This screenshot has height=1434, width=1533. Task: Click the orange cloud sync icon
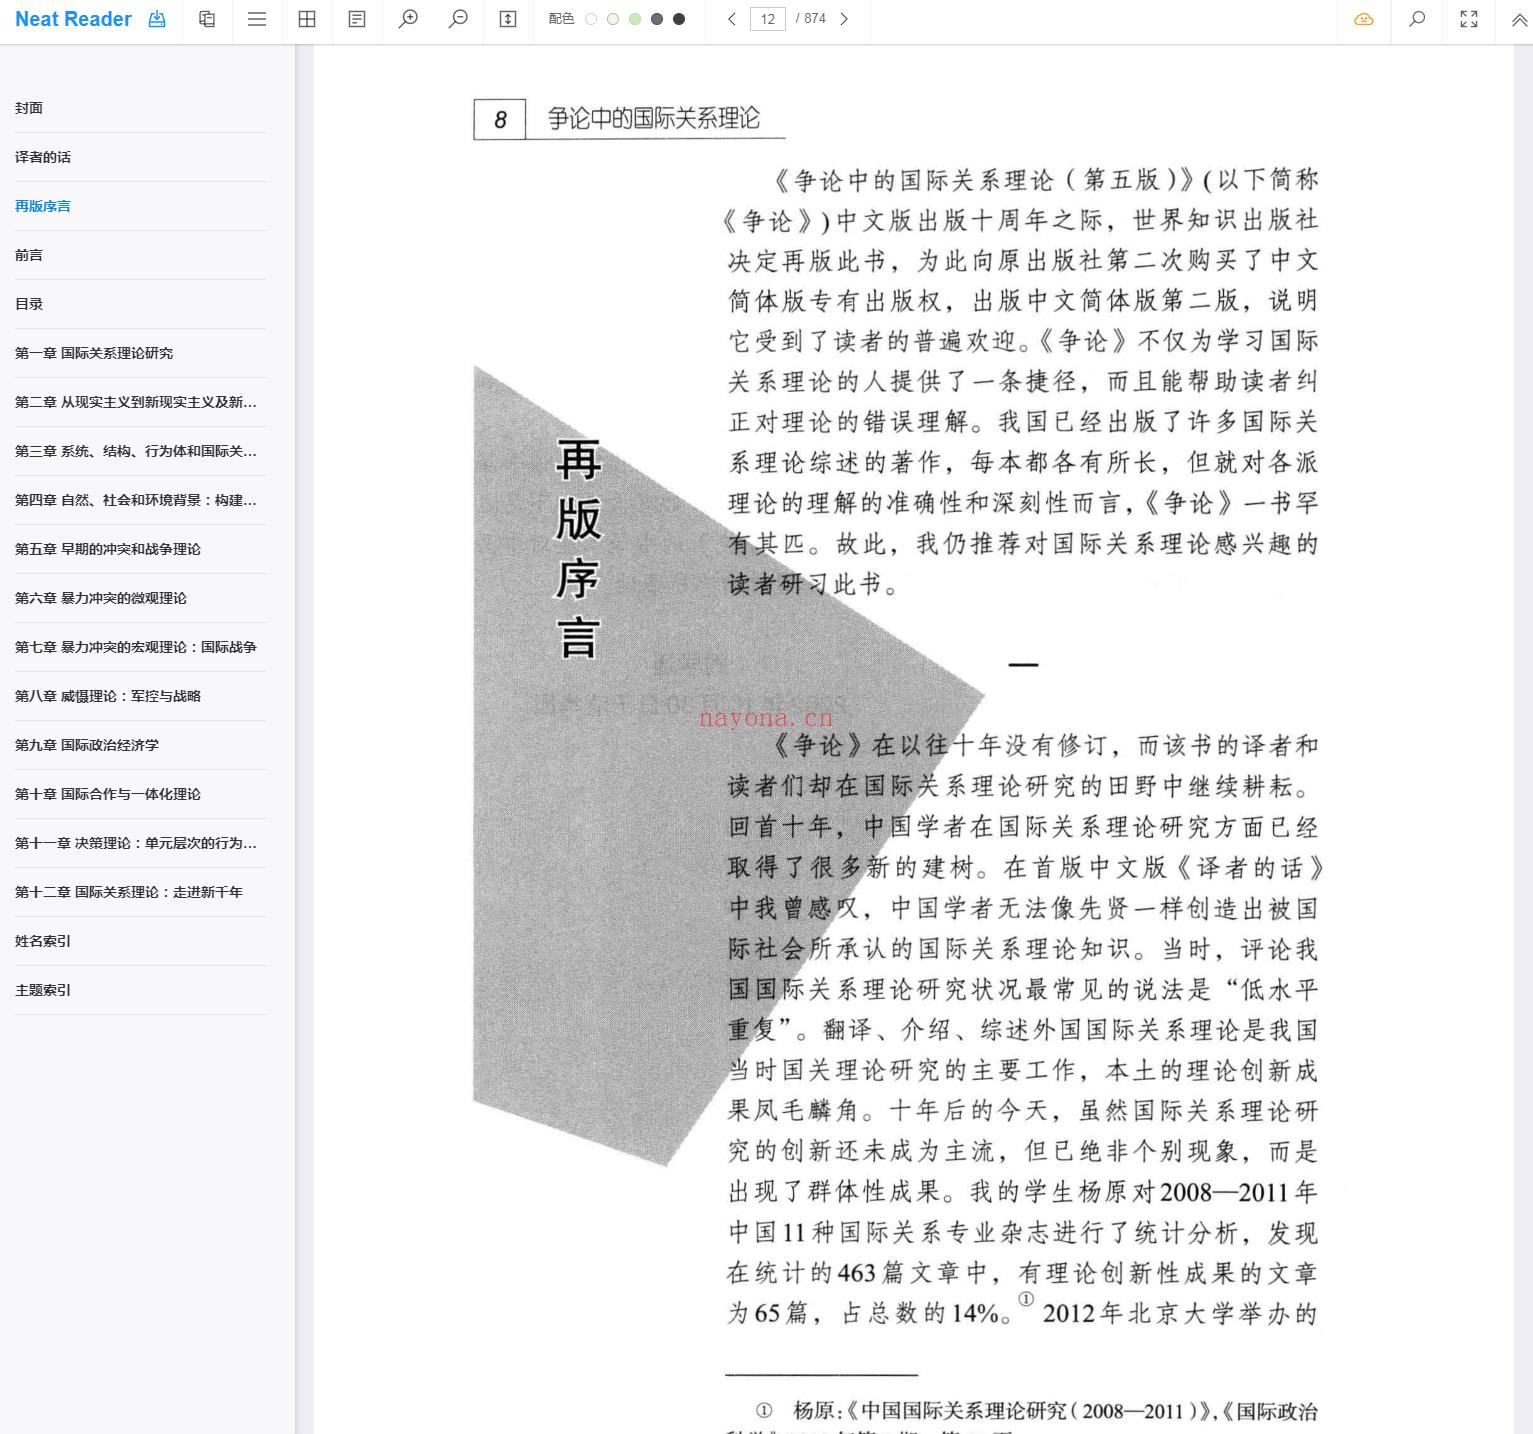coord(1364,19)
